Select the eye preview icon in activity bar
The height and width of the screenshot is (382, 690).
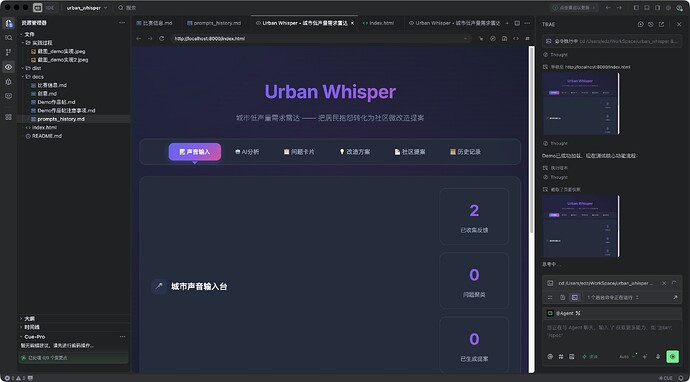point(8,67)
